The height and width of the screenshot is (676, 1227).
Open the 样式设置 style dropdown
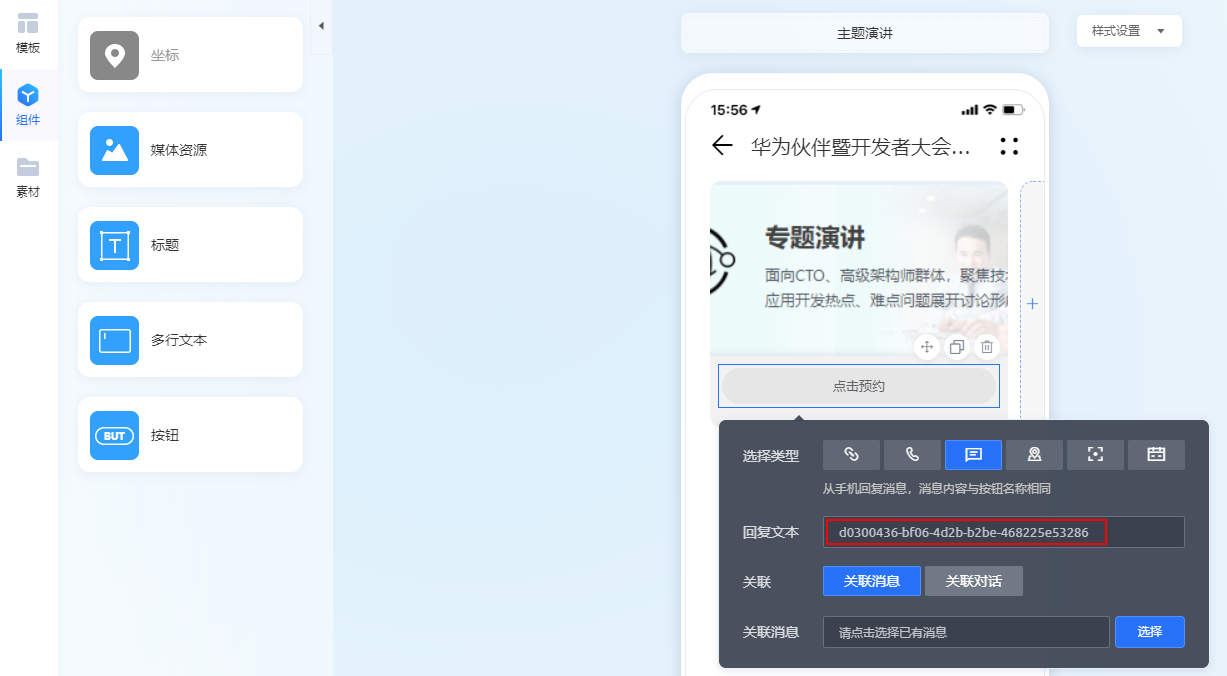(1129, 31)
